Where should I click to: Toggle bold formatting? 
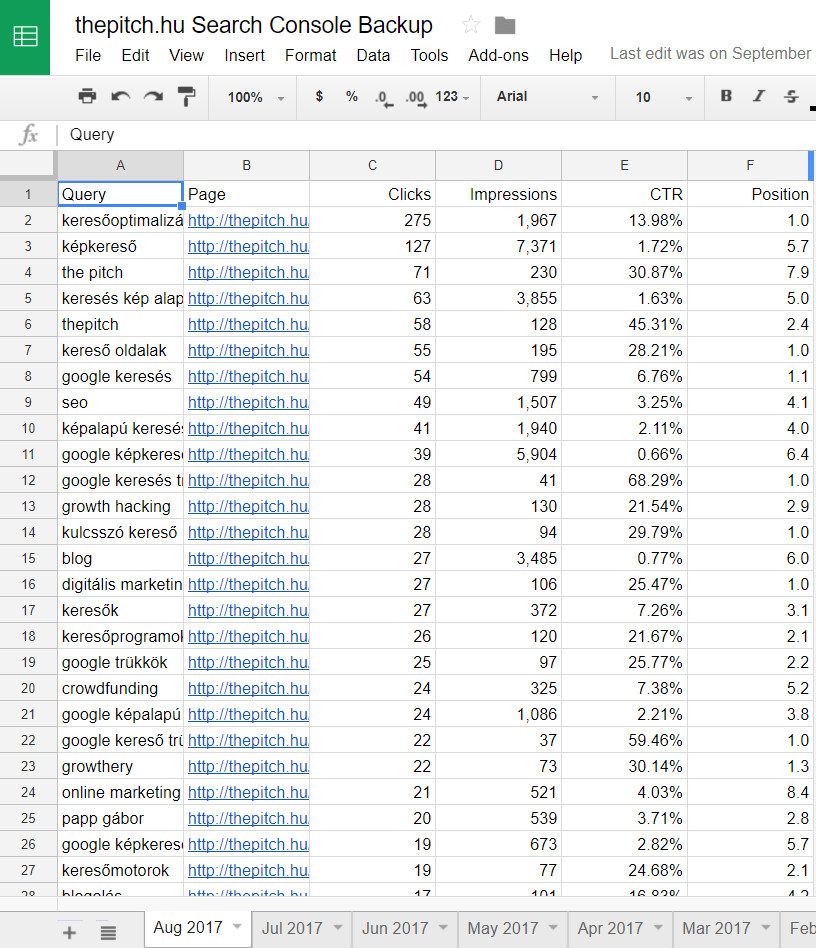point(726,96)
